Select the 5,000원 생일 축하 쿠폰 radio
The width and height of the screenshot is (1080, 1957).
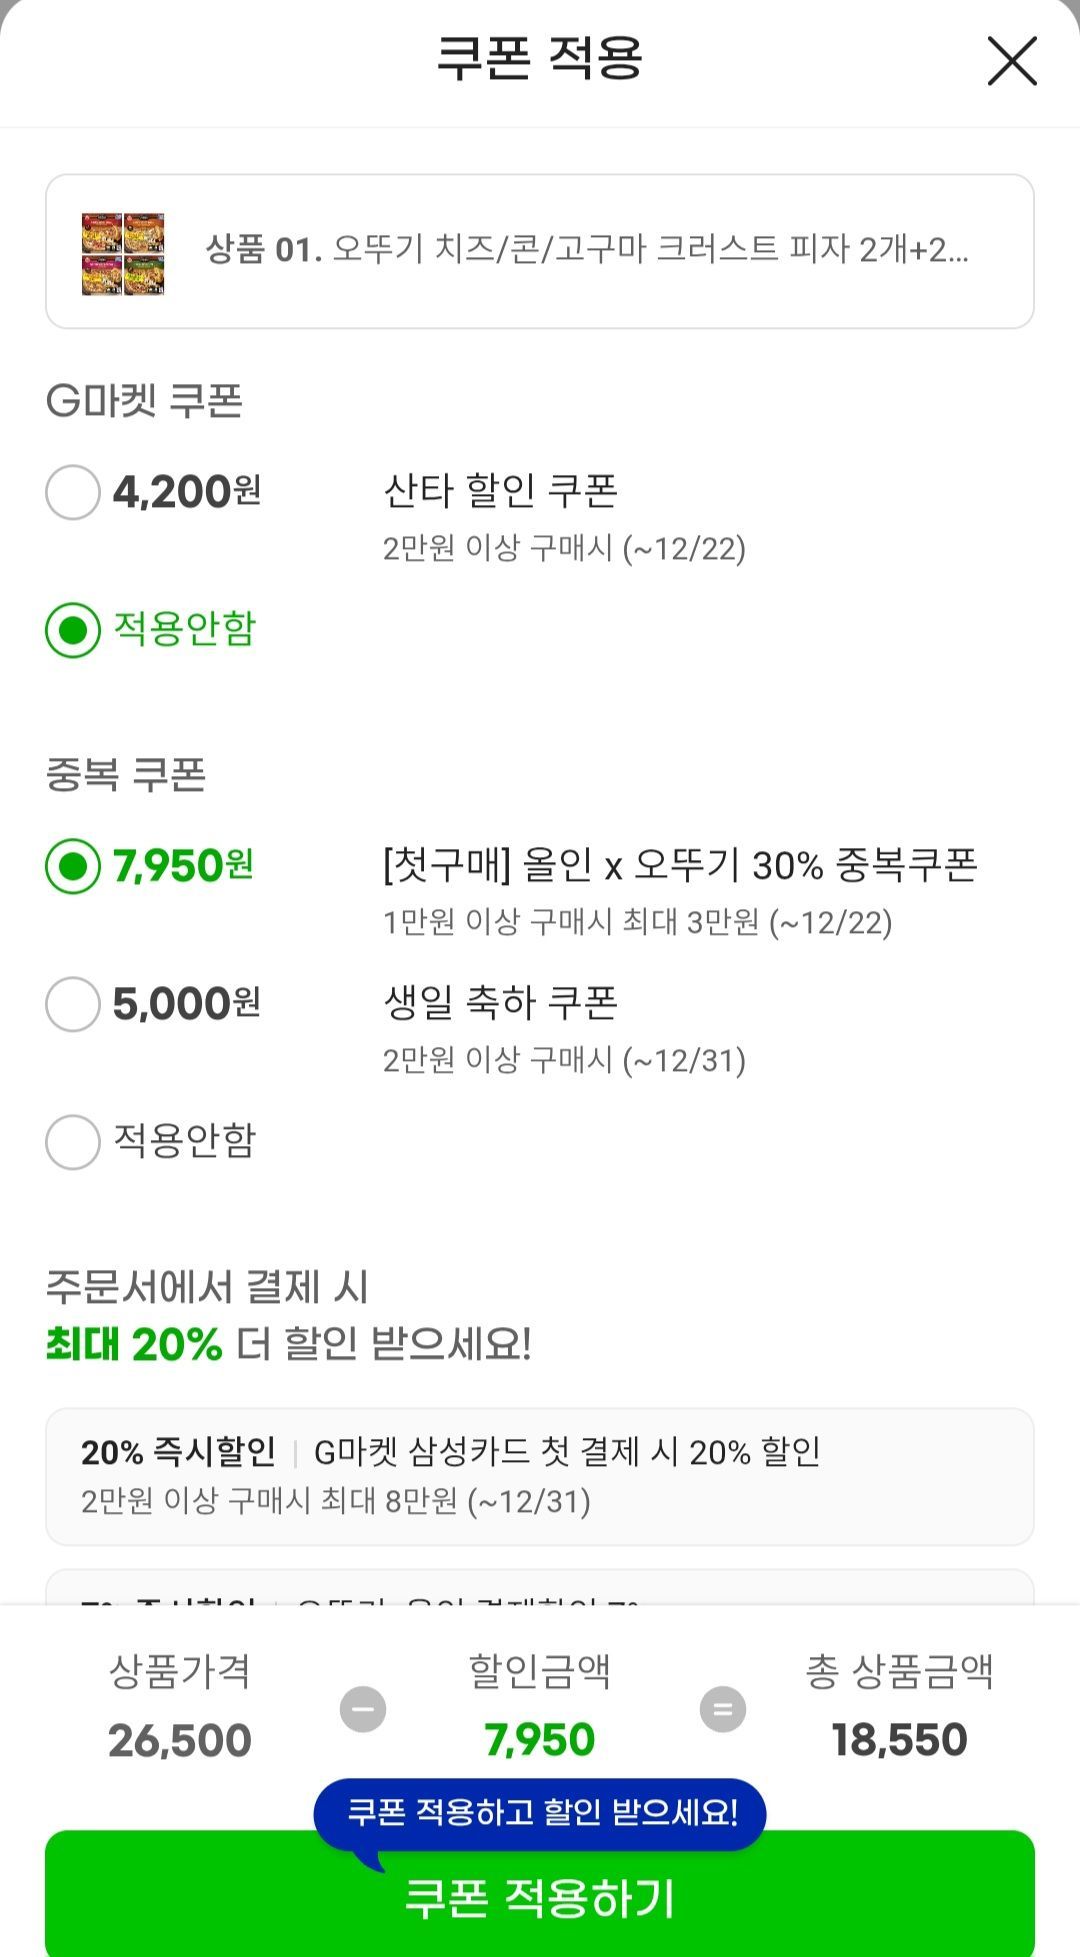click(73, 1004)
